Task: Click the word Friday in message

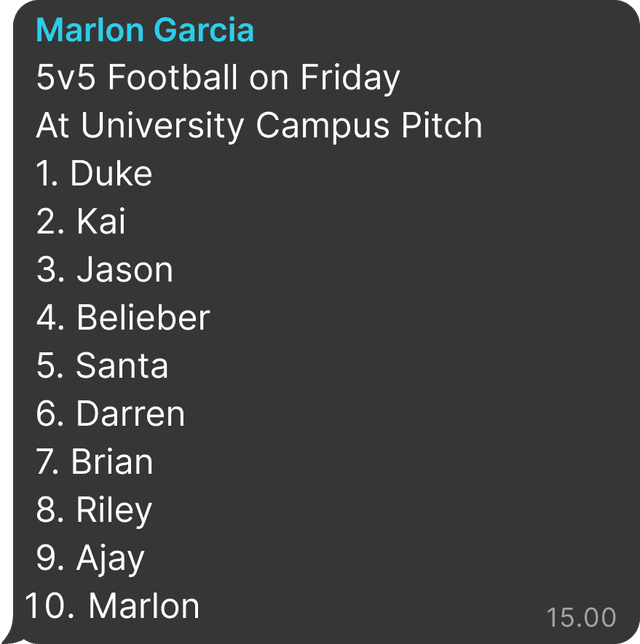Action: pos(350,78)
